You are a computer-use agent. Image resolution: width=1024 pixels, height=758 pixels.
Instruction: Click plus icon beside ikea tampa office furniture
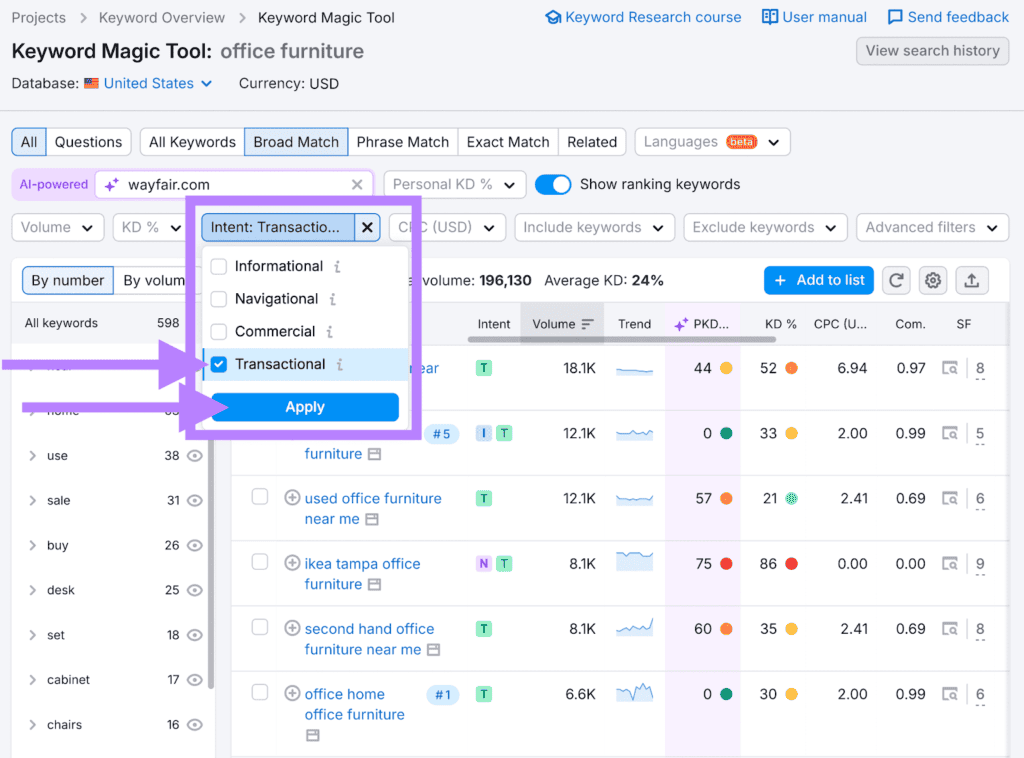pyautogui.click(x=292, y=563)
